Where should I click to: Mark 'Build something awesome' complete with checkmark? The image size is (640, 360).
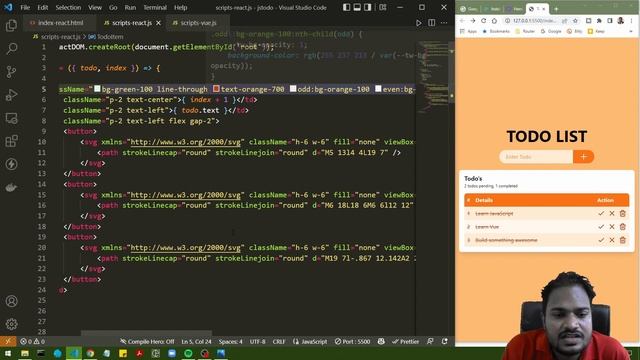coord(601,240)
